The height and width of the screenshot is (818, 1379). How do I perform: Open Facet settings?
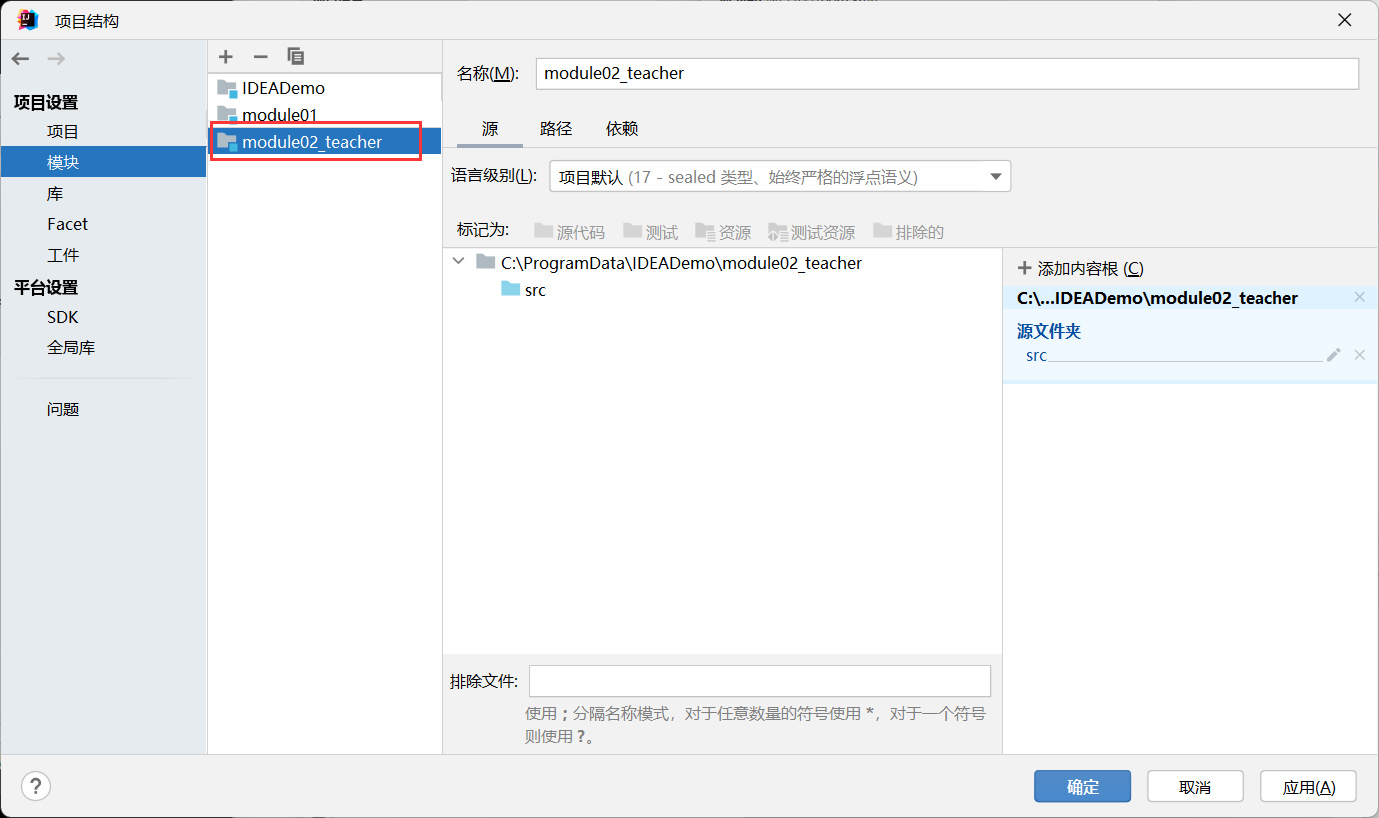coord(67,224)
